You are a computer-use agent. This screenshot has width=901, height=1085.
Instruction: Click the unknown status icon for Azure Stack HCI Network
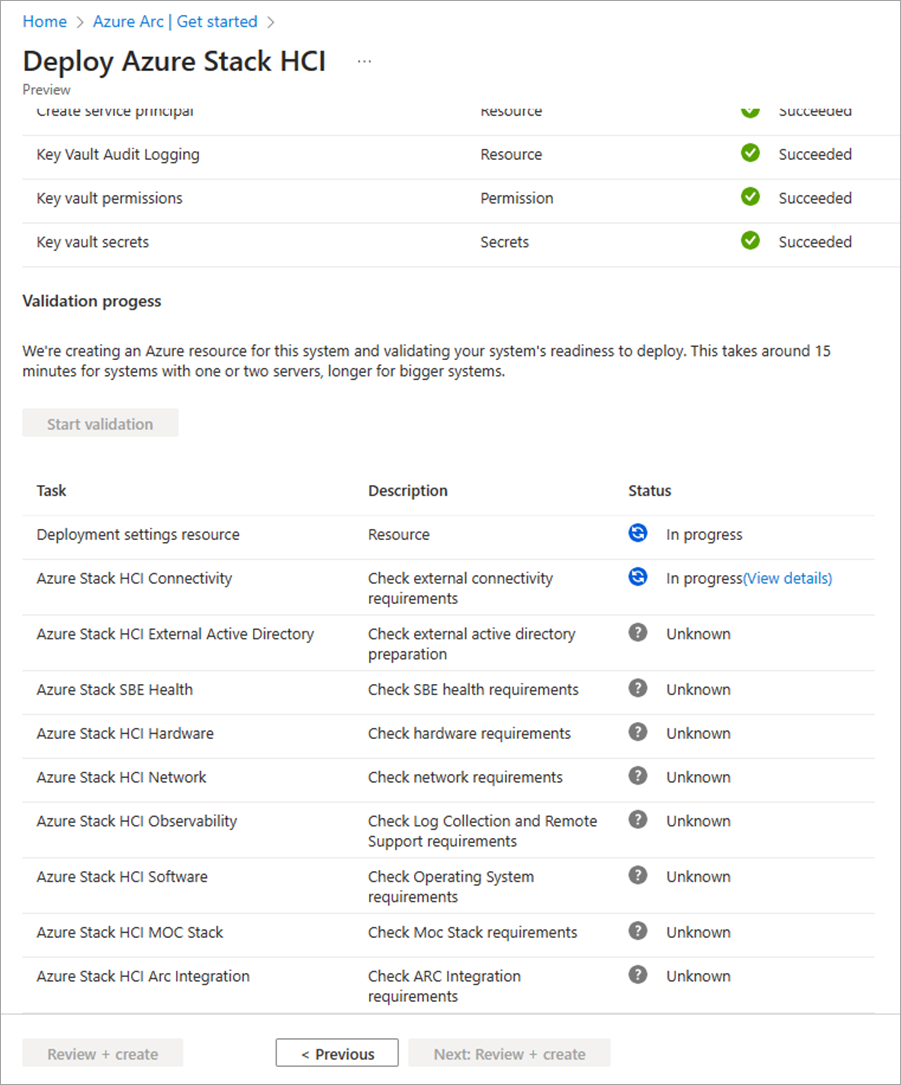pos(637,776)
